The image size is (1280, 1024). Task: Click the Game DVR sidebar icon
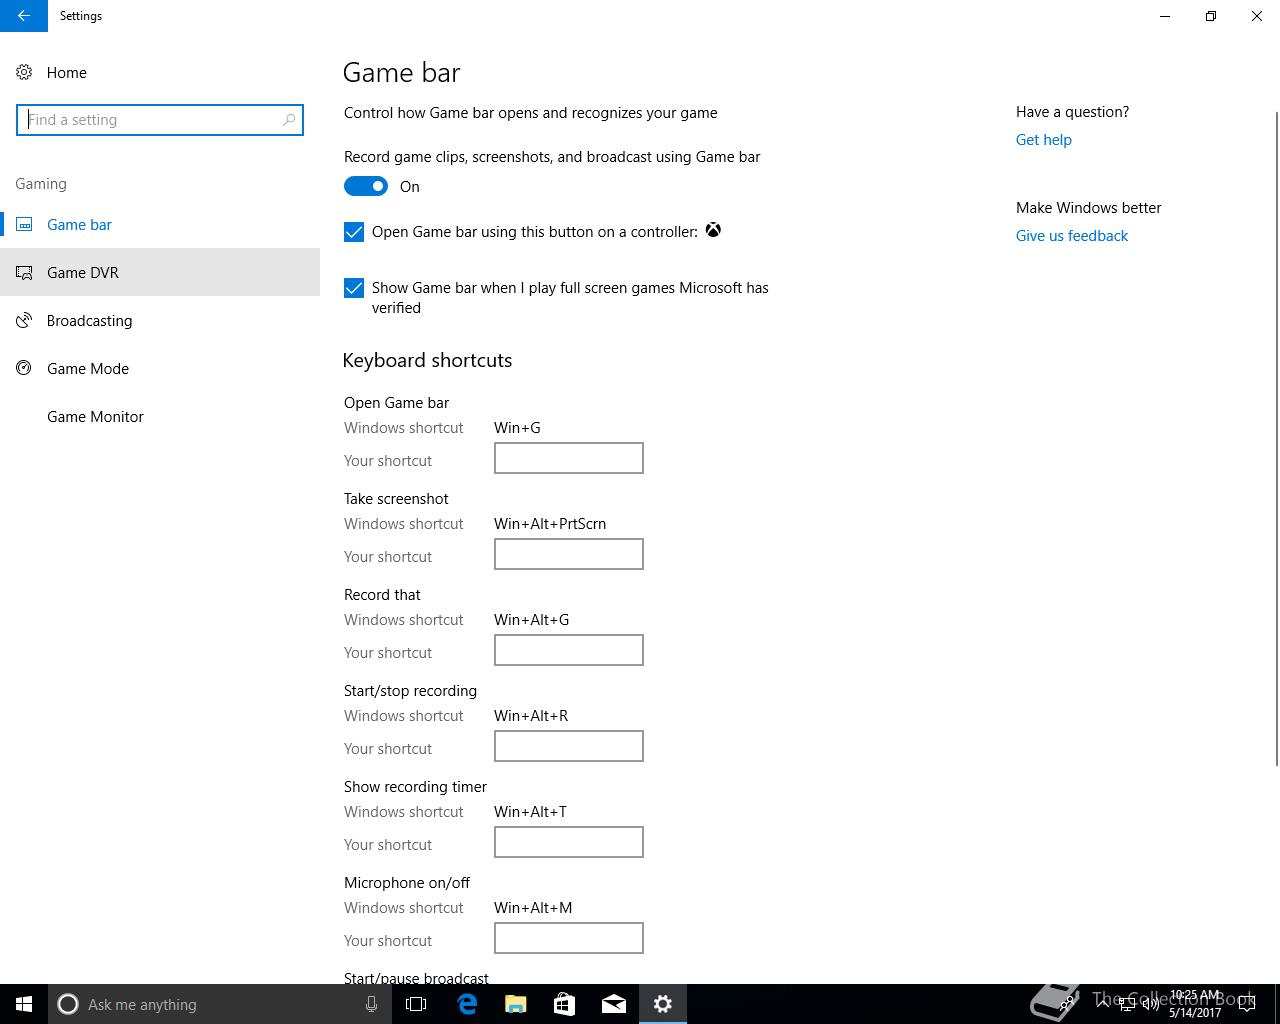25,272
